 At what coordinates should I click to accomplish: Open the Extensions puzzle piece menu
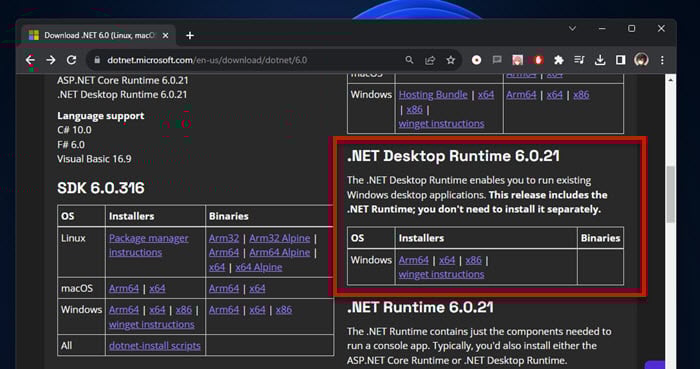pos(558,60)
